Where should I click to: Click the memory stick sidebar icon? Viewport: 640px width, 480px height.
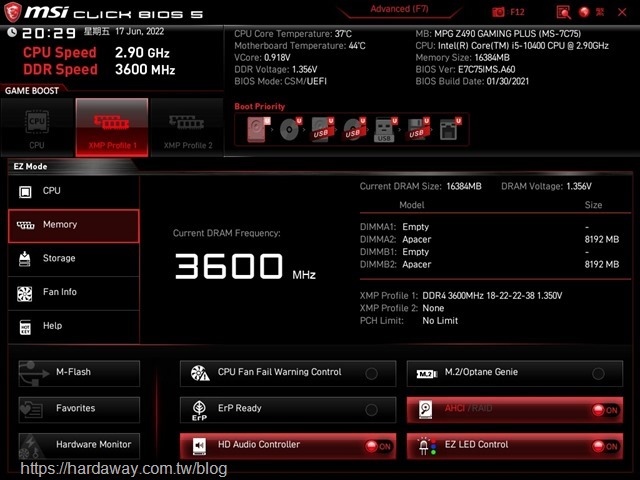pyautogui.click(x=25, y=225)
